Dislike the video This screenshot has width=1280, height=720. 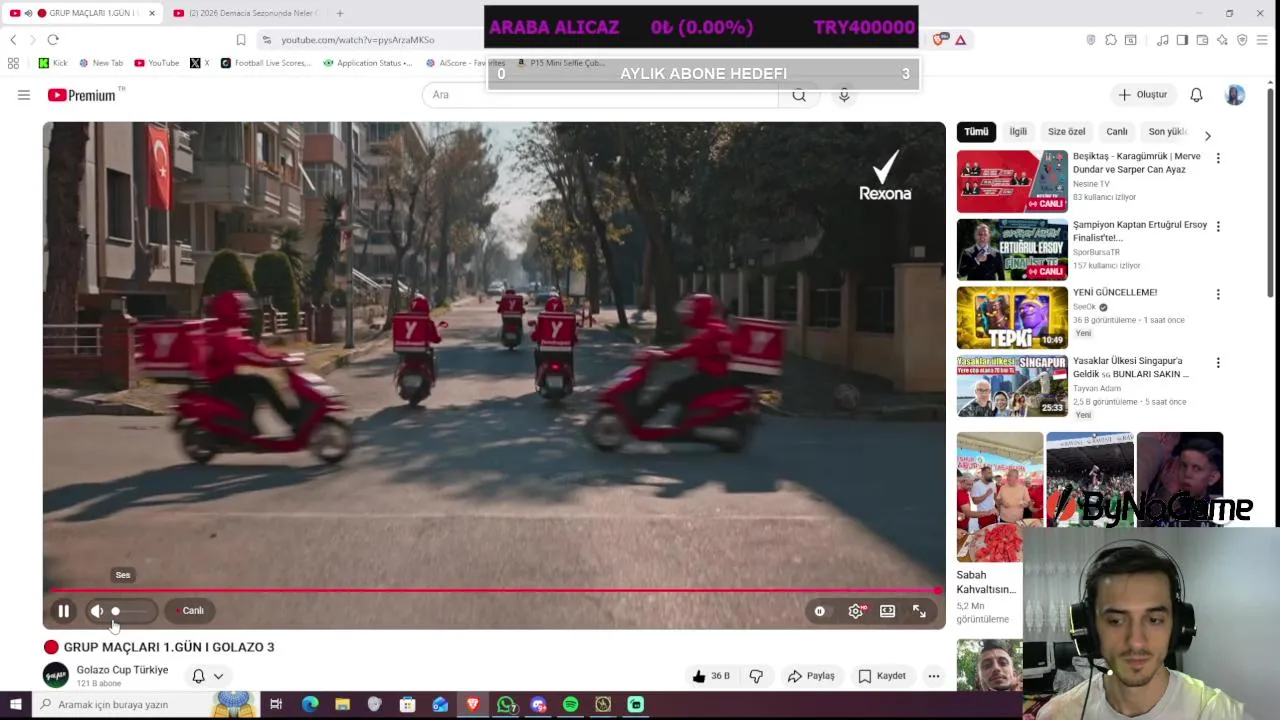pyautogui.click(x=756, y=676)
